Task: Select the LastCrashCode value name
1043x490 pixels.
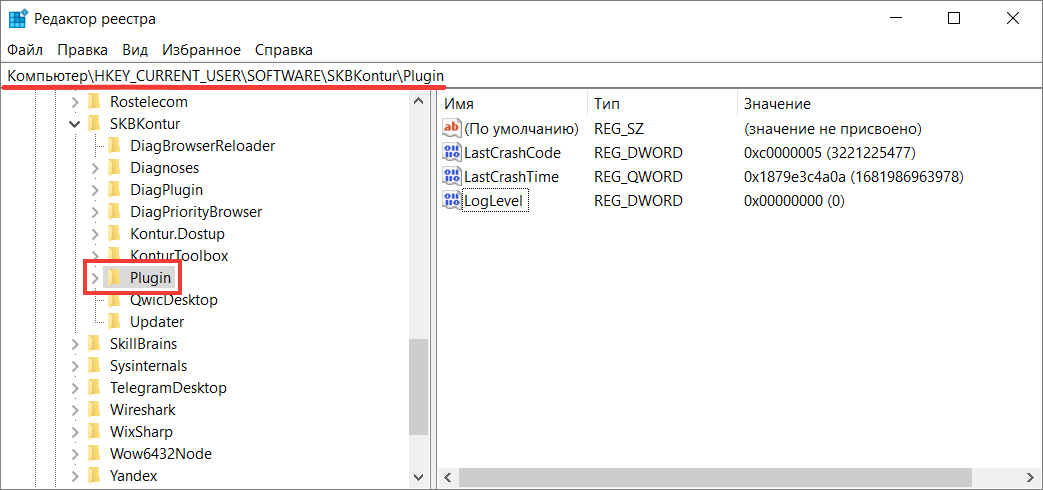Action: point(512,153)
